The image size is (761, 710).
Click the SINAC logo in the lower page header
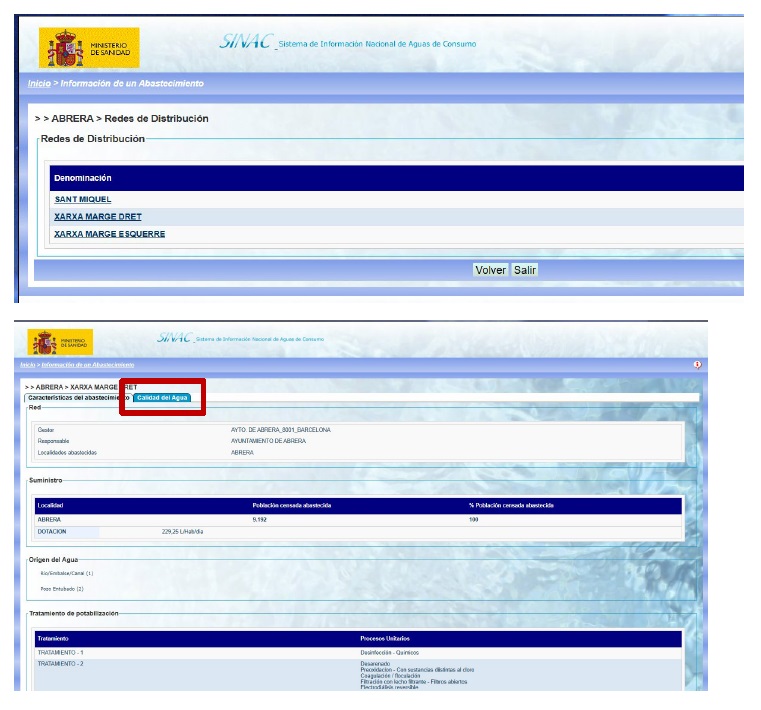[x=174, y=339]
